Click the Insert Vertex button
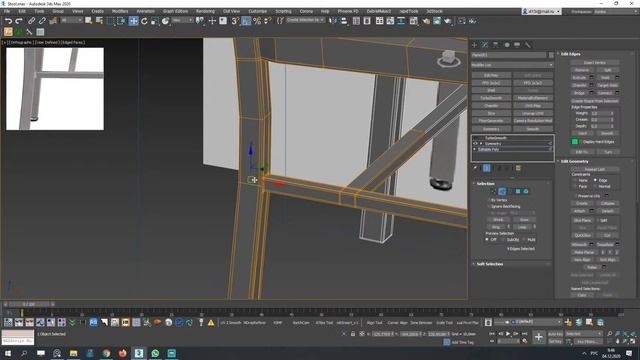The height and width of the screenshot is (360, 640). pos(595,62)
